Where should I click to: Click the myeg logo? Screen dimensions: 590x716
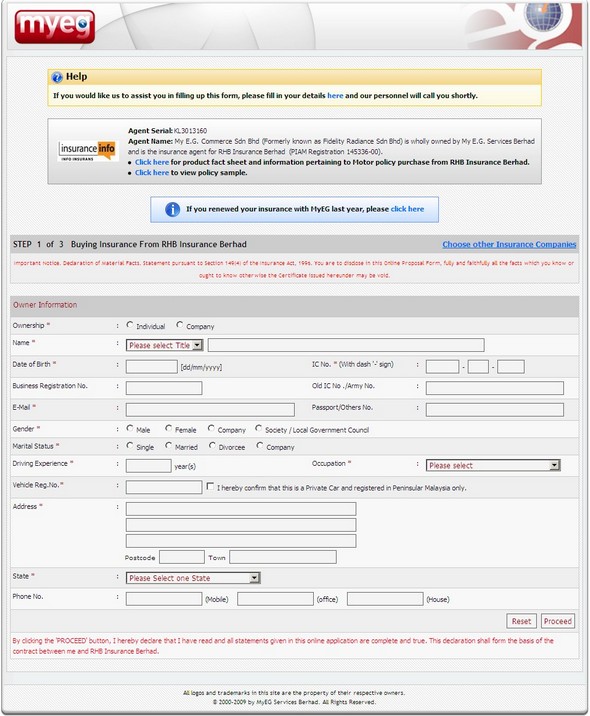pos(55,26)
